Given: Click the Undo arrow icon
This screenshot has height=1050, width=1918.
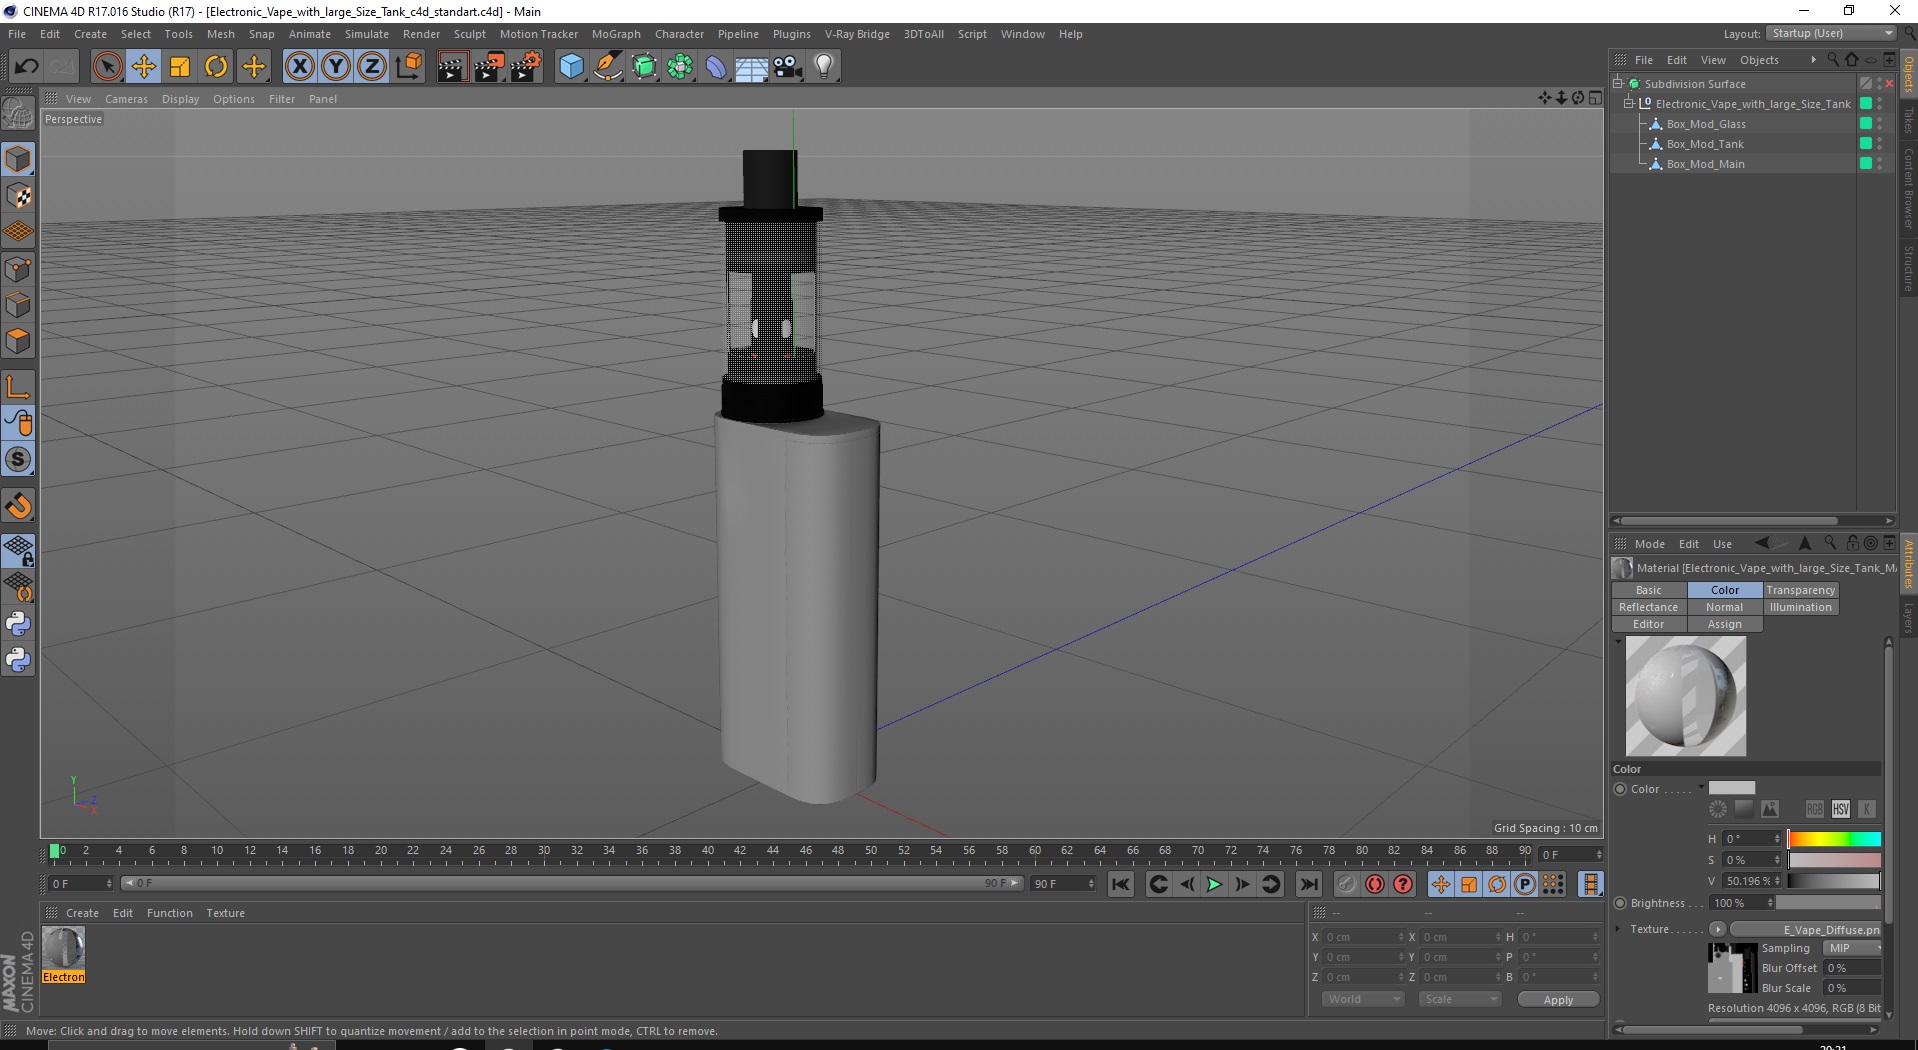Looking at the screenshot, I should point(27,67).
